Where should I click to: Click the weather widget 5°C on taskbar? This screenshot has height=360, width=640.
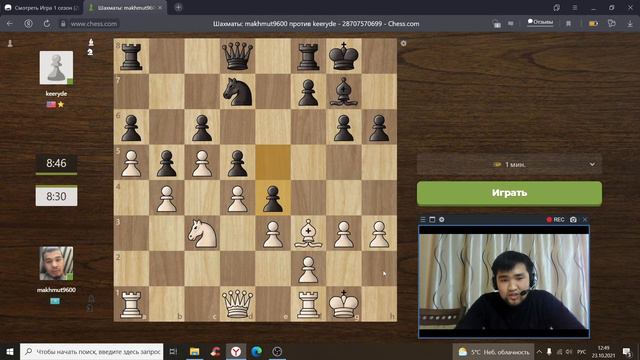[493, 352]
